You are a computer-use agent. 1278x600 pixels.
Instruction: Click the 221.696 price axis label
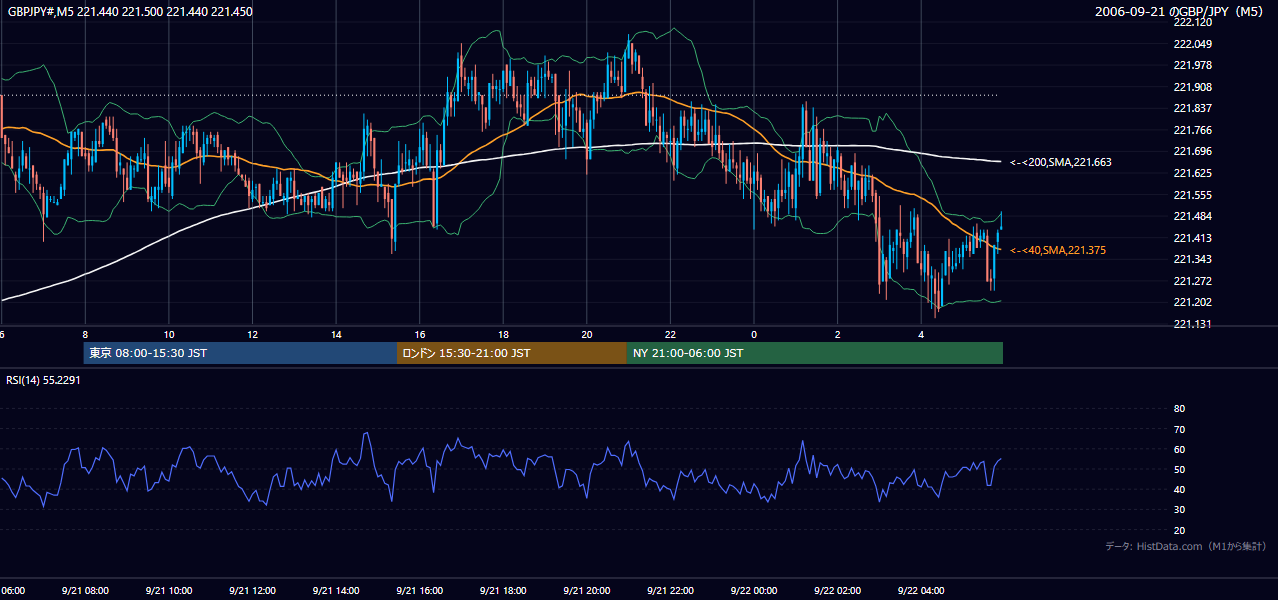click(x=1192, y=151)
